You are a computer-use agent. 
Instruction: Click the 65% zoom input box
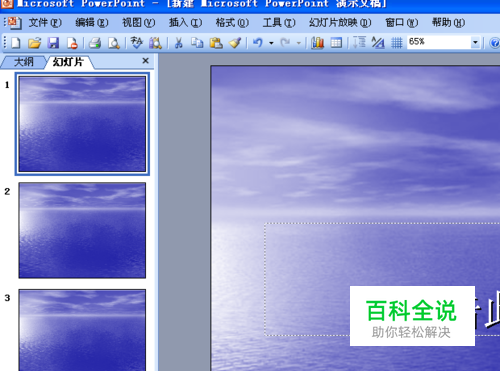click(438, 42)
